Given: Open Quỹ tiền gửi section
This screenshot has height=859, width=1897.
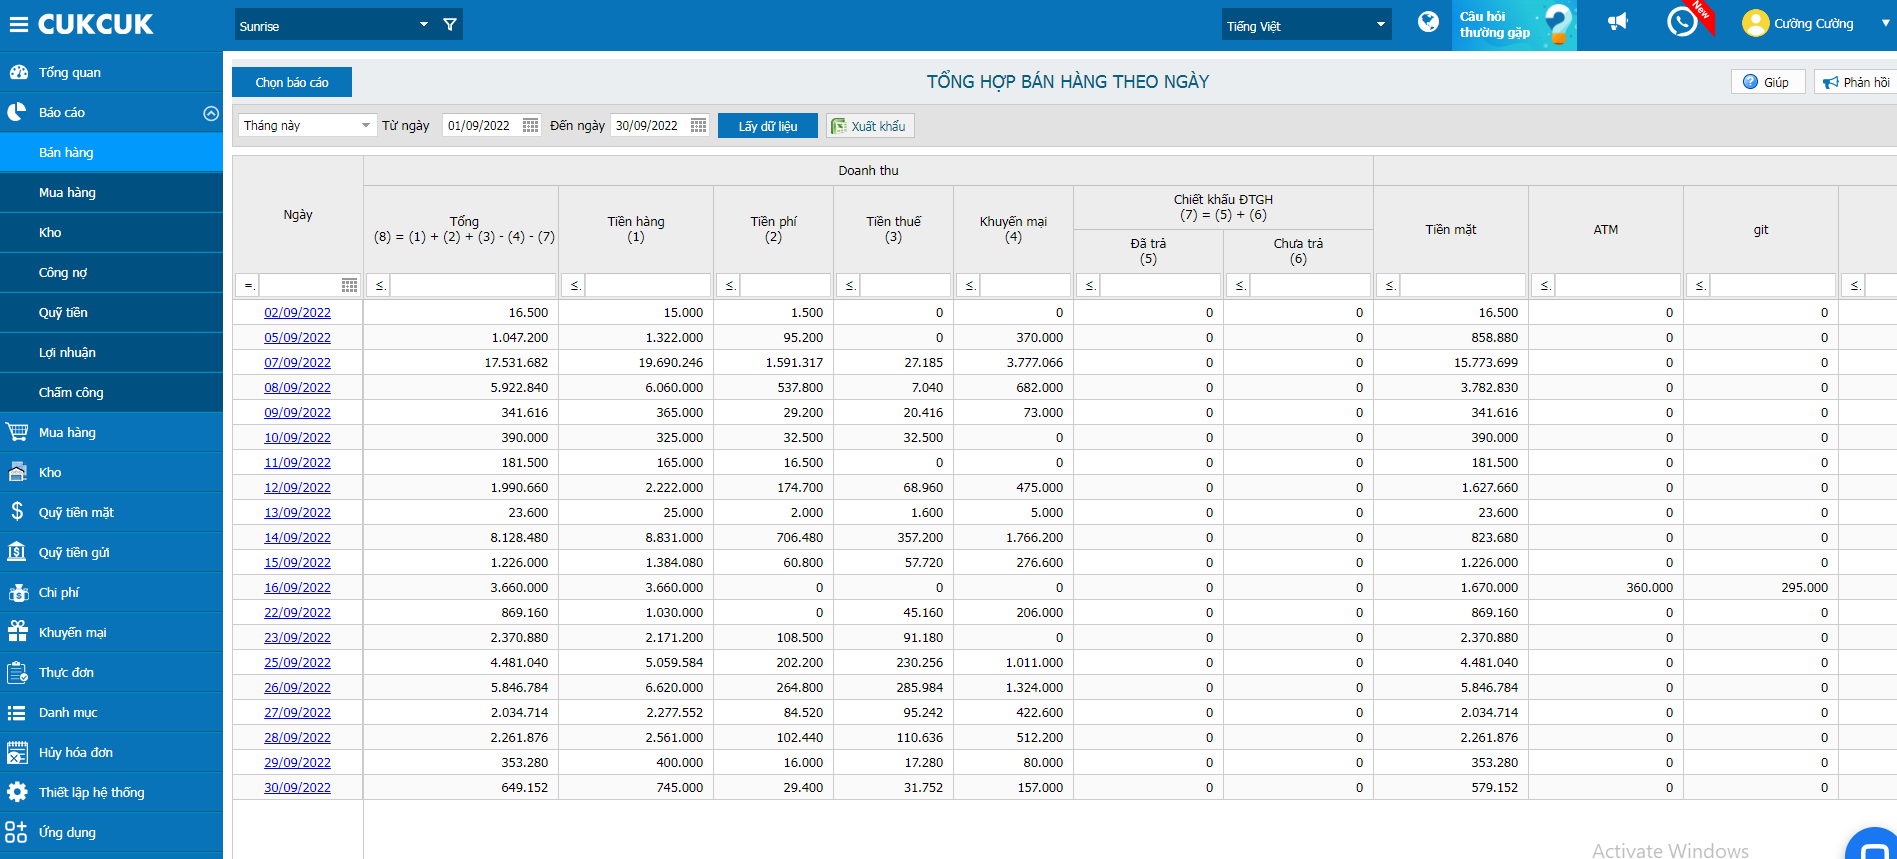Looking at the screenshot, I should [x=111, y=552].
